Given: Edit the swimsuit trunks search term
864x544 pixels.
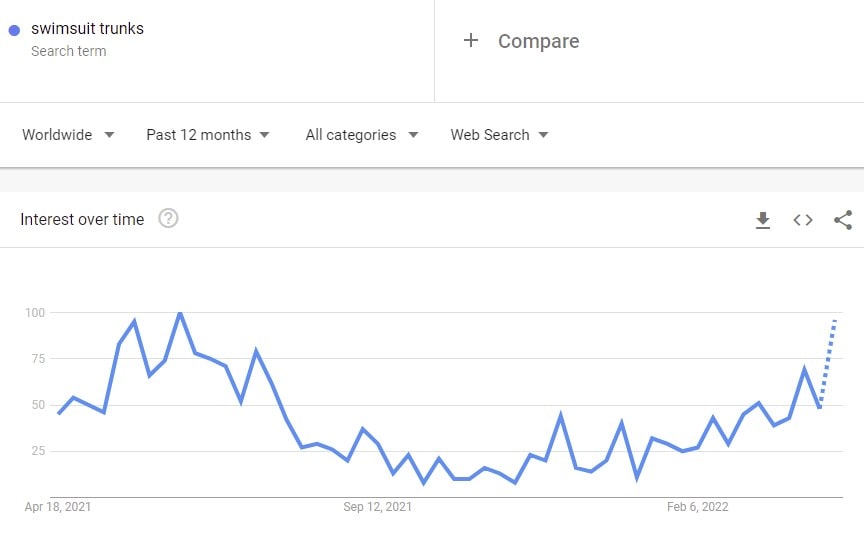Looking at the screenshot, I should (x=88, y=29).
